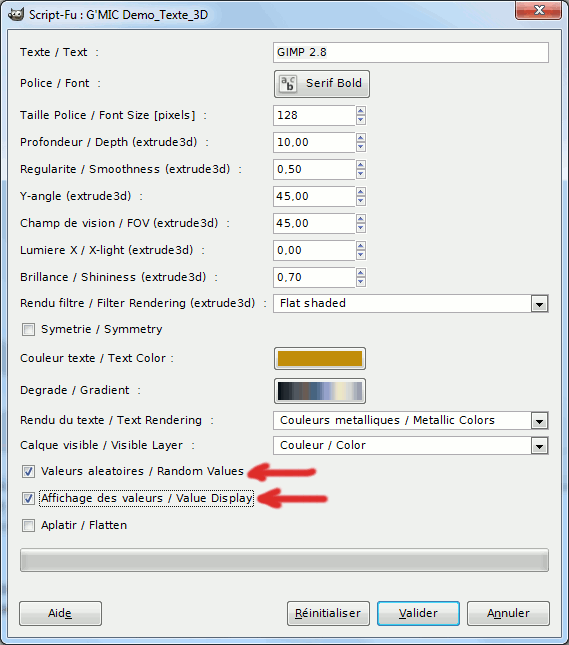Click the Depth field showing 10,00

(x=314, y=142)
